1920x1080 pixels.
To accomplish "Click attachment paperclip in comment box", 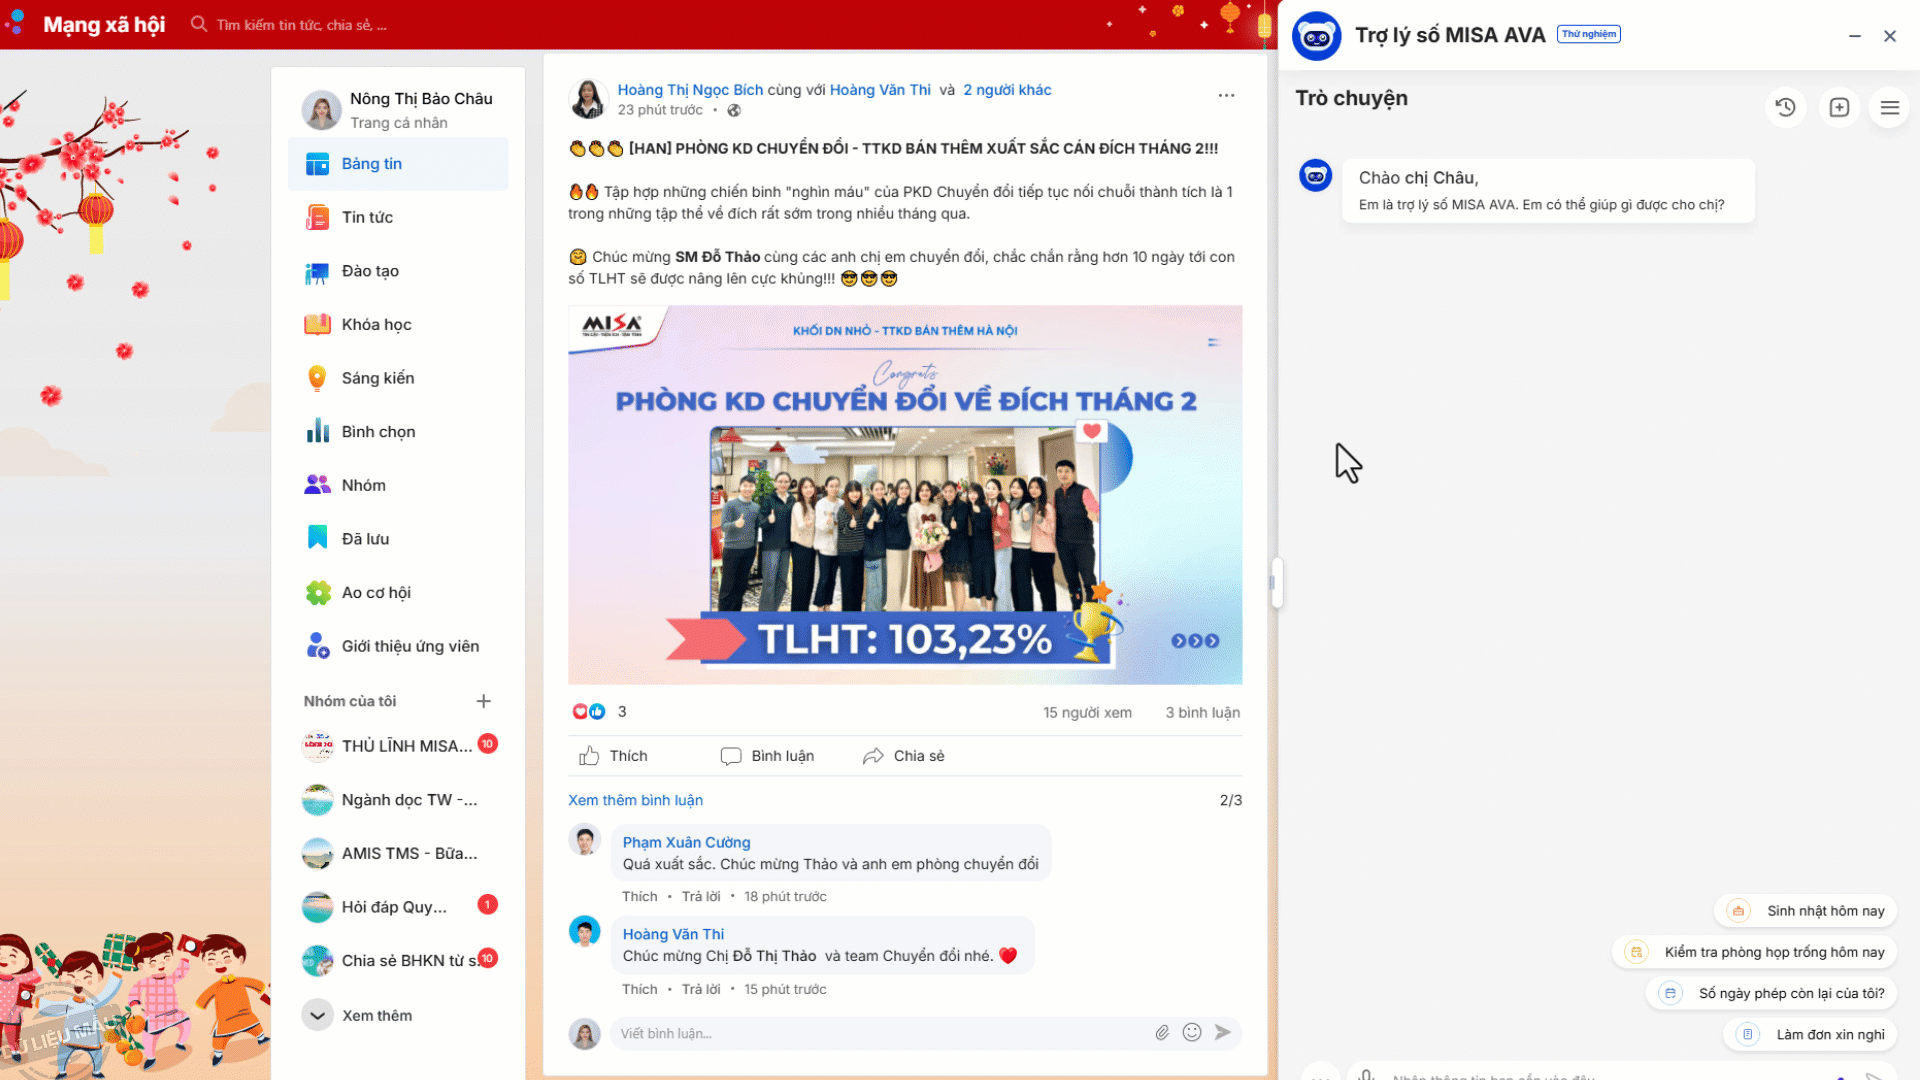I will coord(1162,1033).
